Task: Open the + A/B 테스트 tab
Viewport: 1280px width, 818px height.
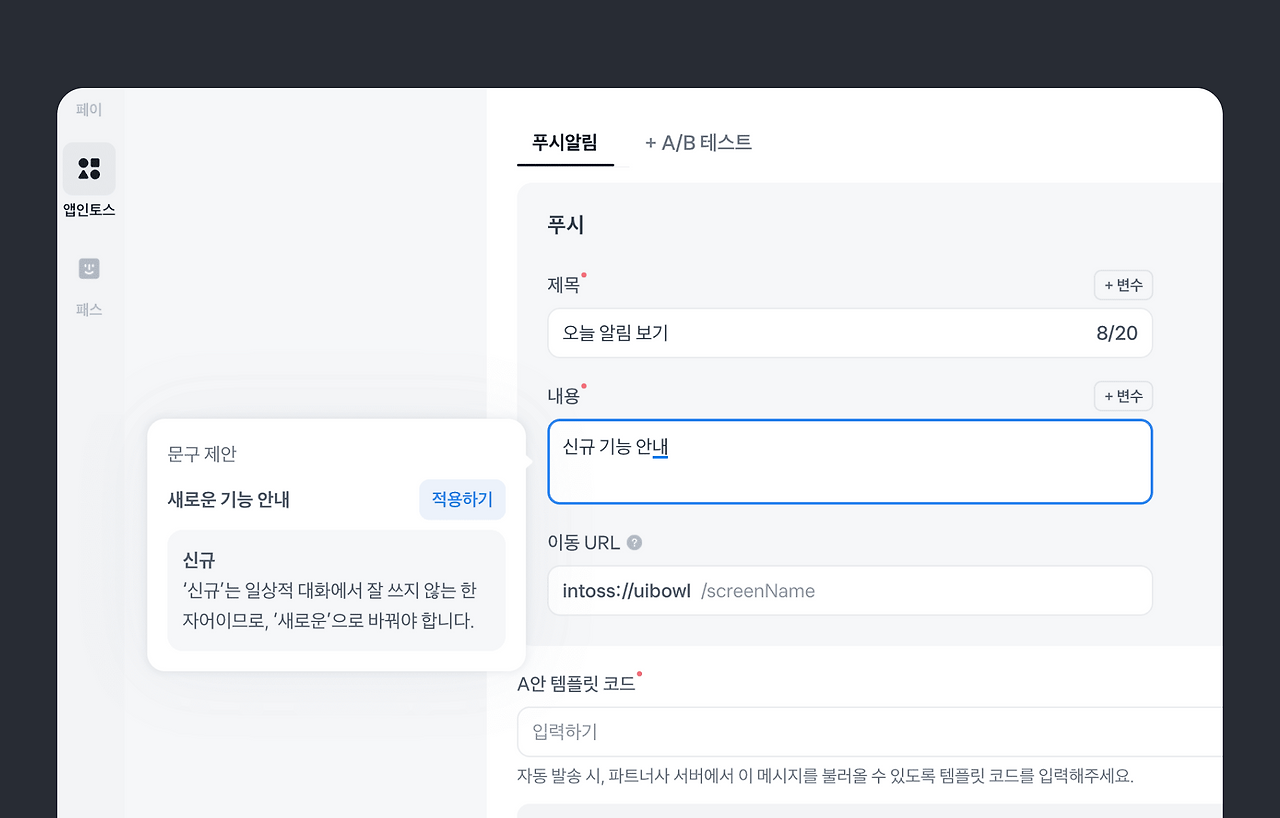Action: coord(698,142)
